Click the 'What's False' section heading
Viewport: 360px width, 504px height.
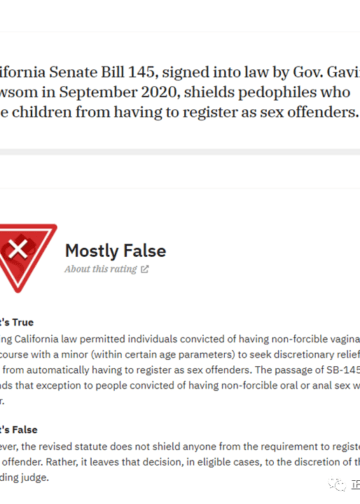pyautogui.click(x=19, y=430)
